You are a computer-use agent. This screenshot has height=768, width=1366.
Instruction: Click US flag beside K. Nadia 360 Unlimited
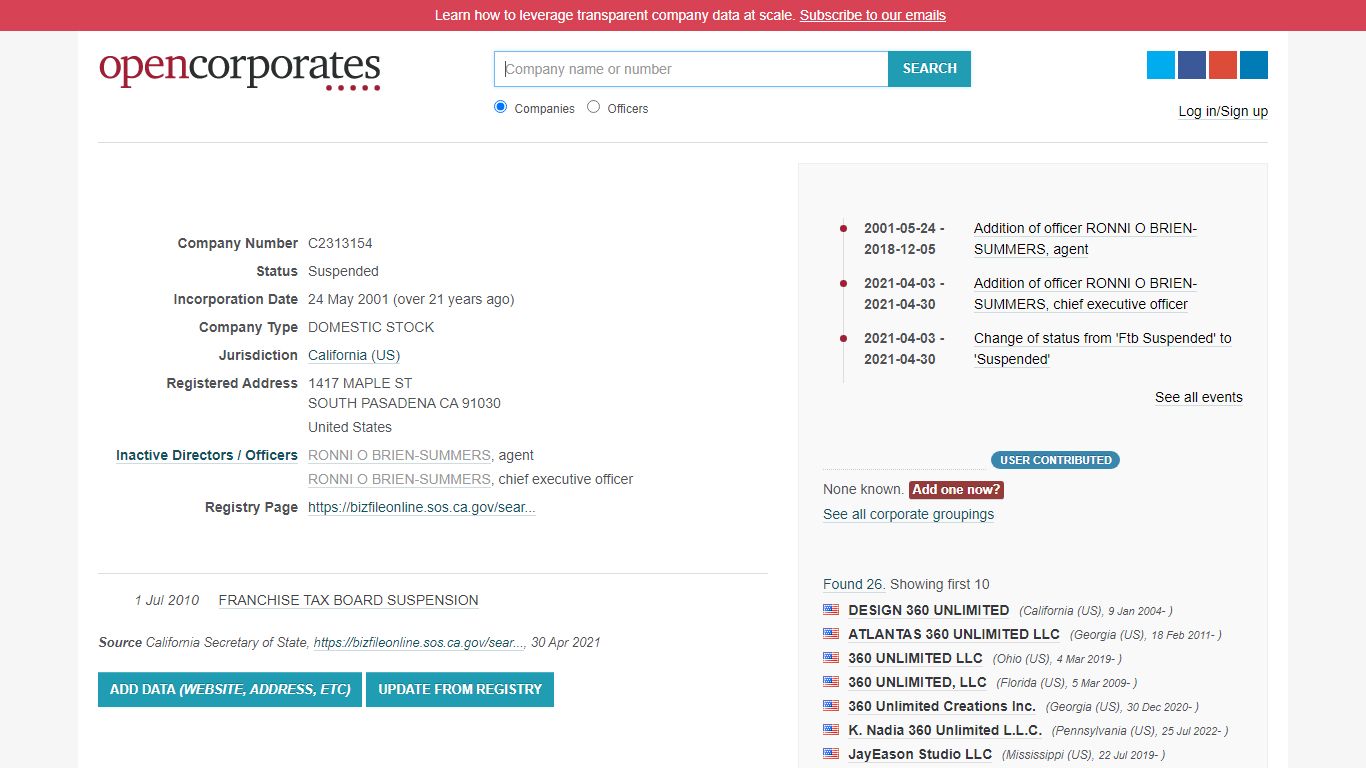pos(831,729)
